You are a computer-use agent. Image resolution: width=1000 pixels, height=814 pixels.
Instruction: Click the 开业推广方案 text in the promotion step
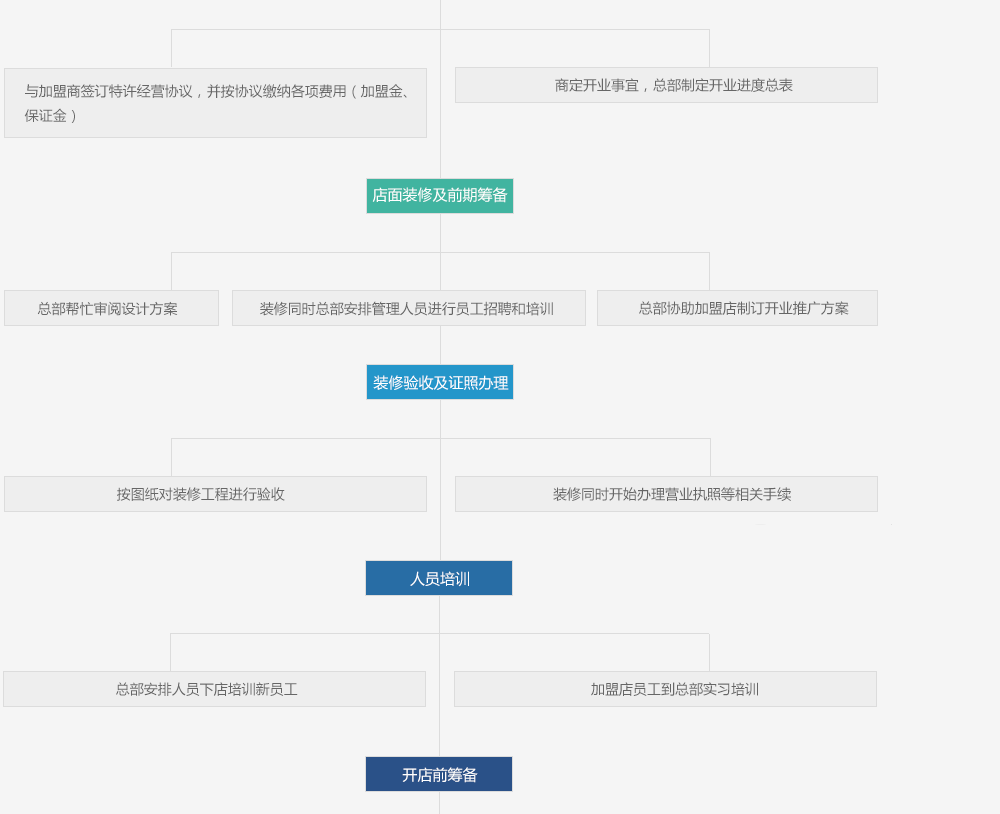[x=807, y=309]
